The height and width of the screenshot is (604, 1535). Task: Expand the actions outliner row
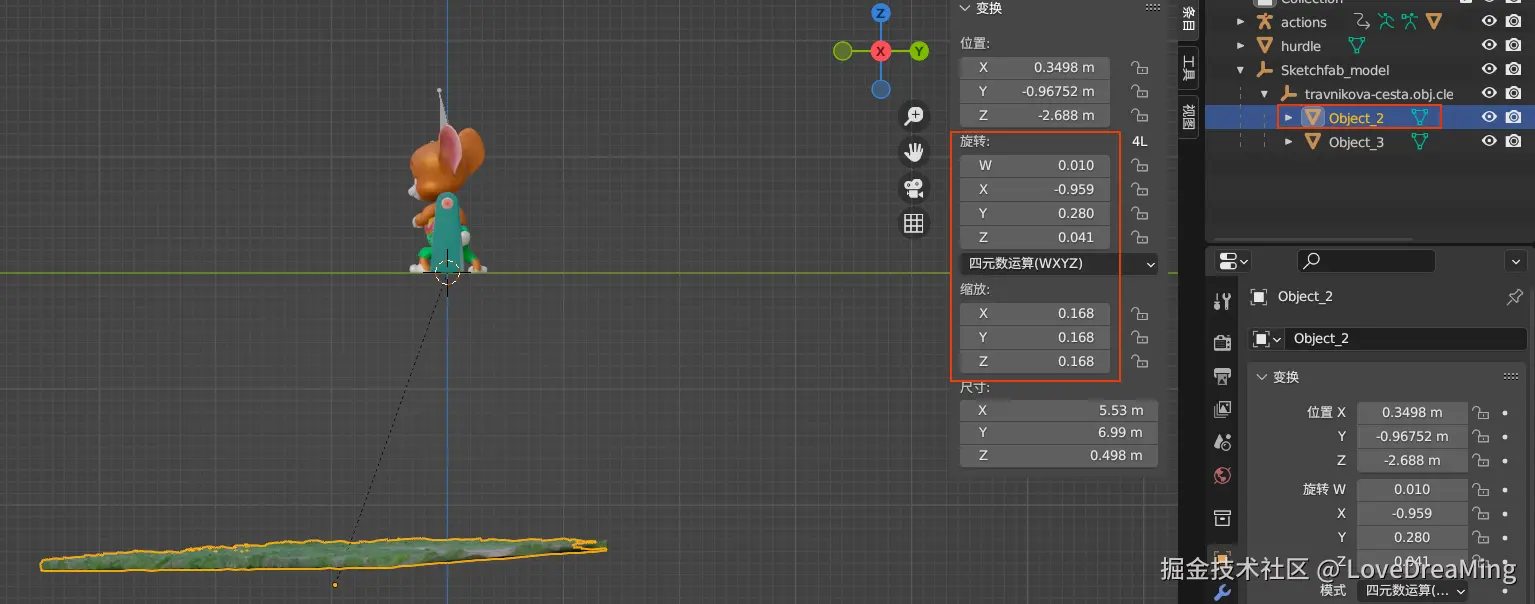[x=1241, y=22]
